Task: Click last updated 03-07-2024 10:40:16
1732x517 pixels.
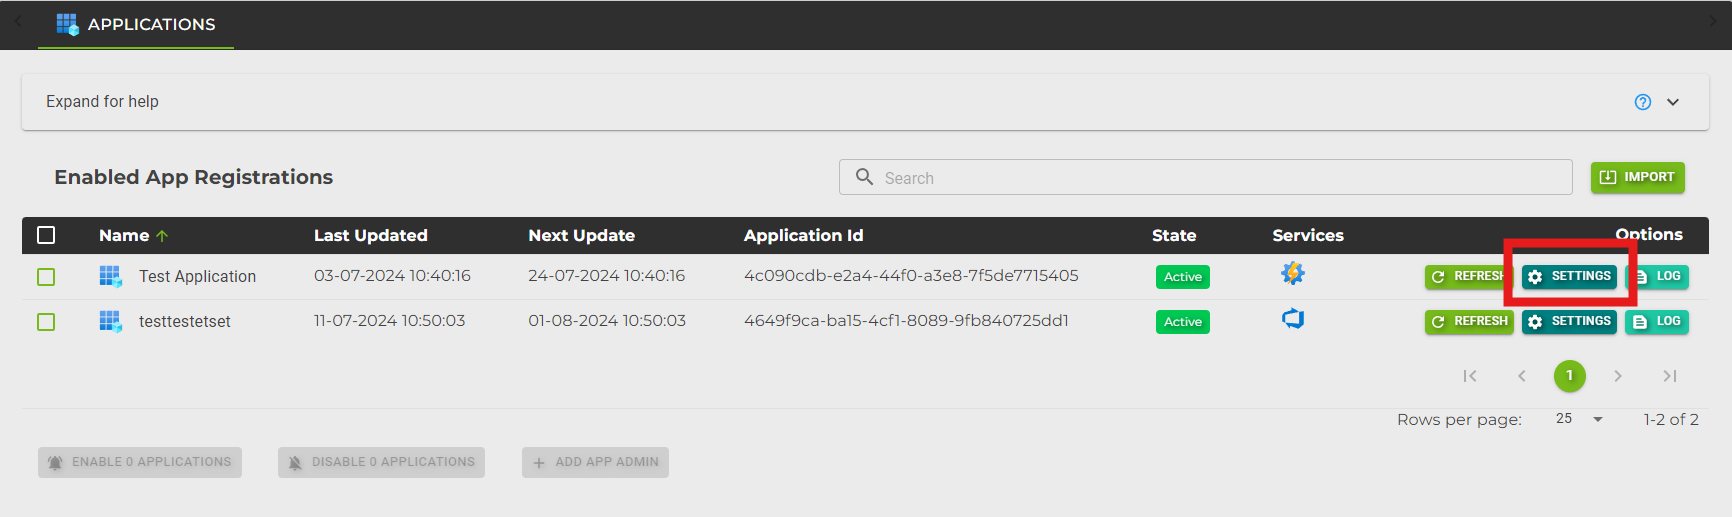Action: point(392,275)
